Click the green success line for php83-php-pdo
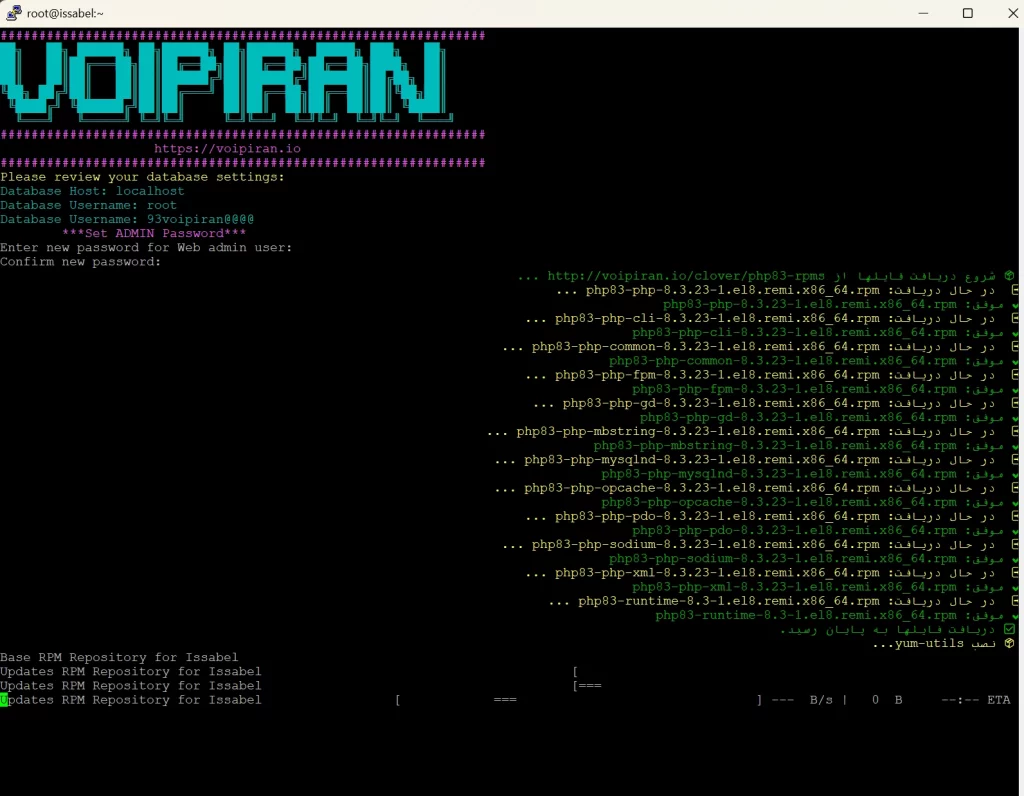This screenshot has height=796, width=1024. pos(825,531)
